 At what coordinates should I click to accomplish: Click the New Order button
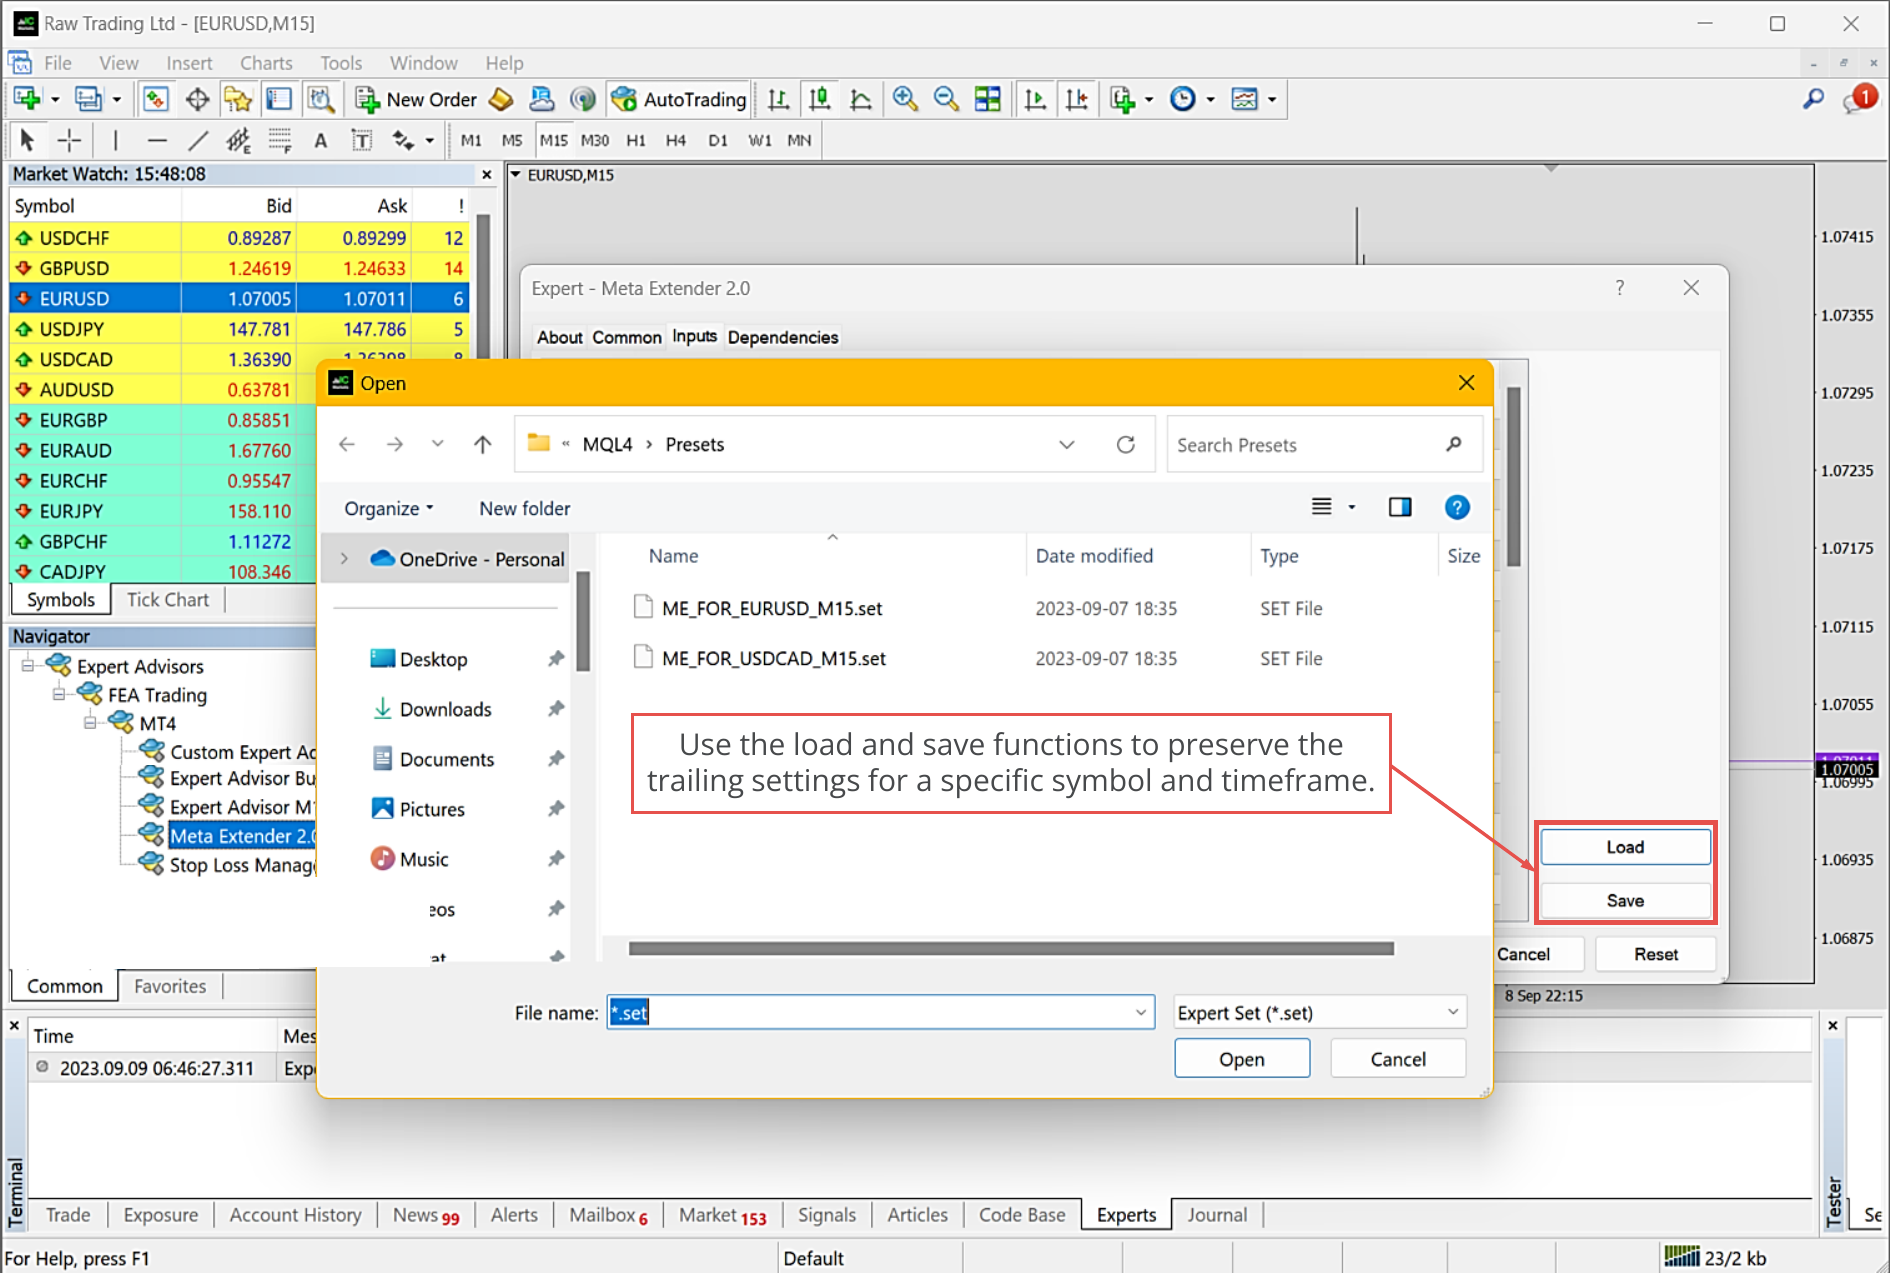417,99
